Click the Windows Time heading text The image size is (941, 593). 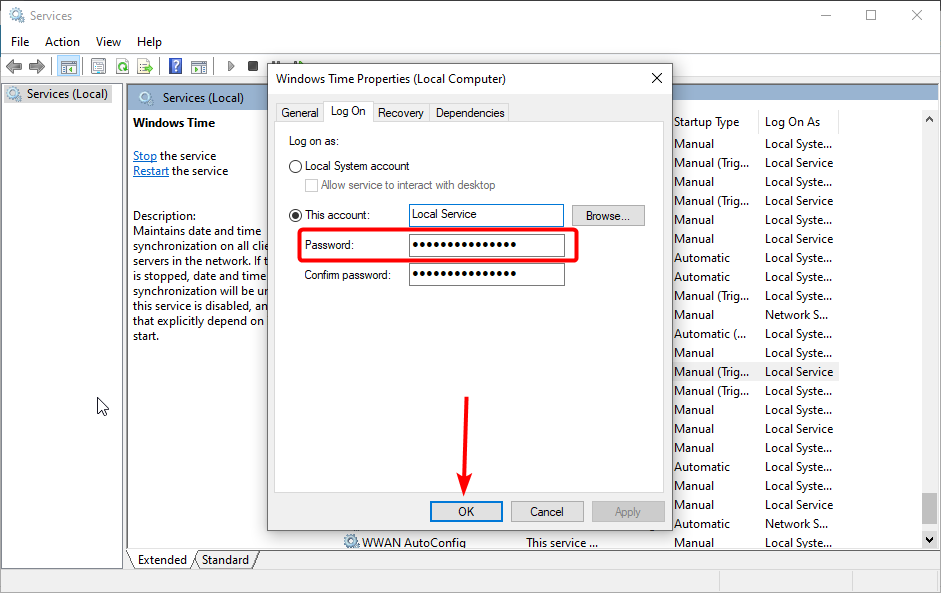pos(174,123)
